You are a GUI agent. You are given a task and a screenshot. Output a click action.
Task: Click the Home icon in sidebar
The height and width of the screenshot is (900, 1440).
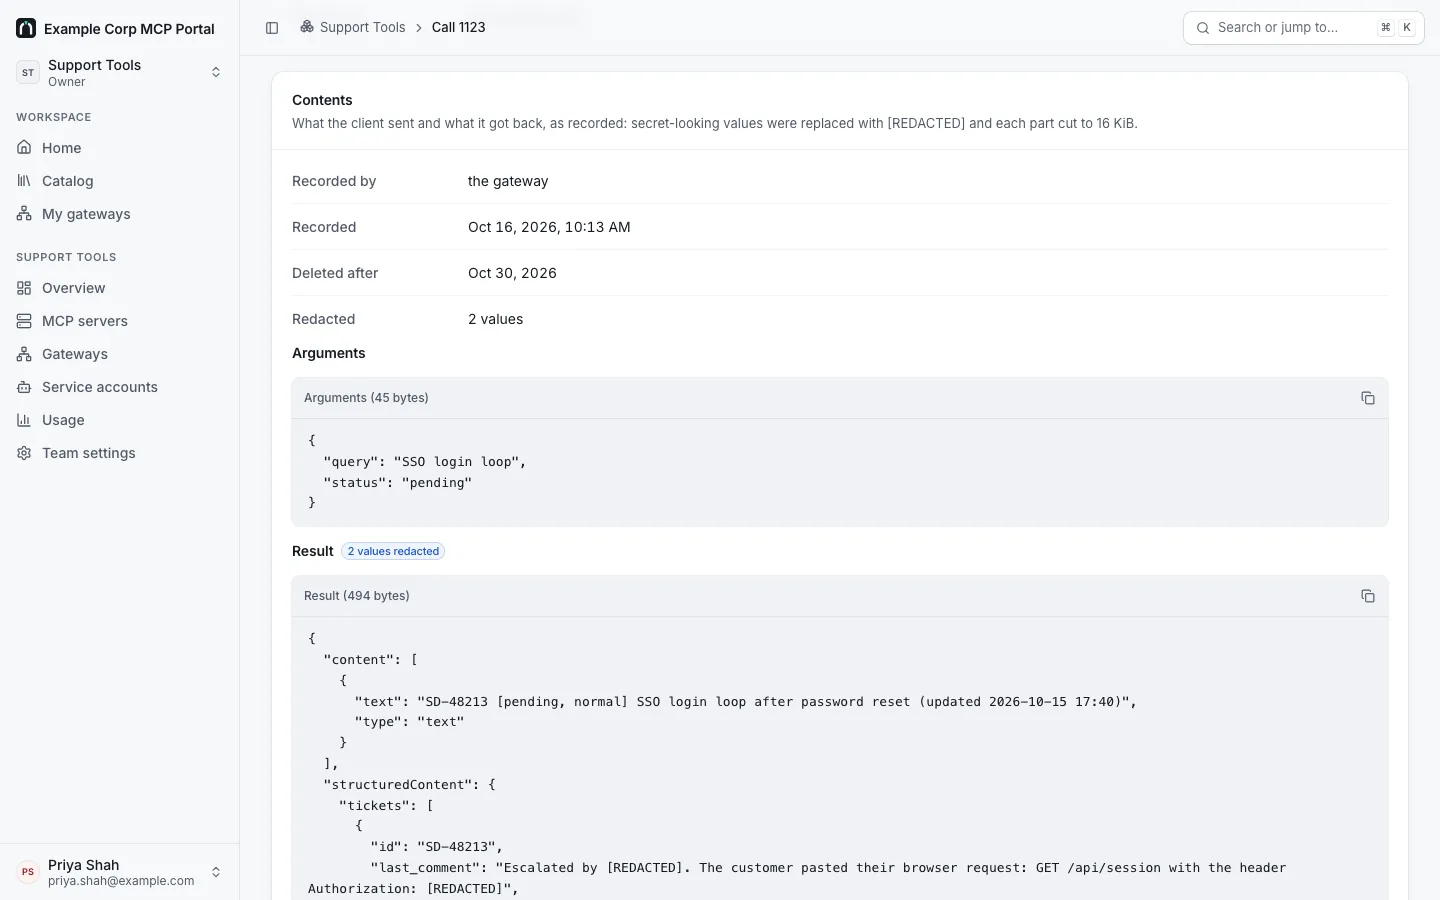point(24,148)
